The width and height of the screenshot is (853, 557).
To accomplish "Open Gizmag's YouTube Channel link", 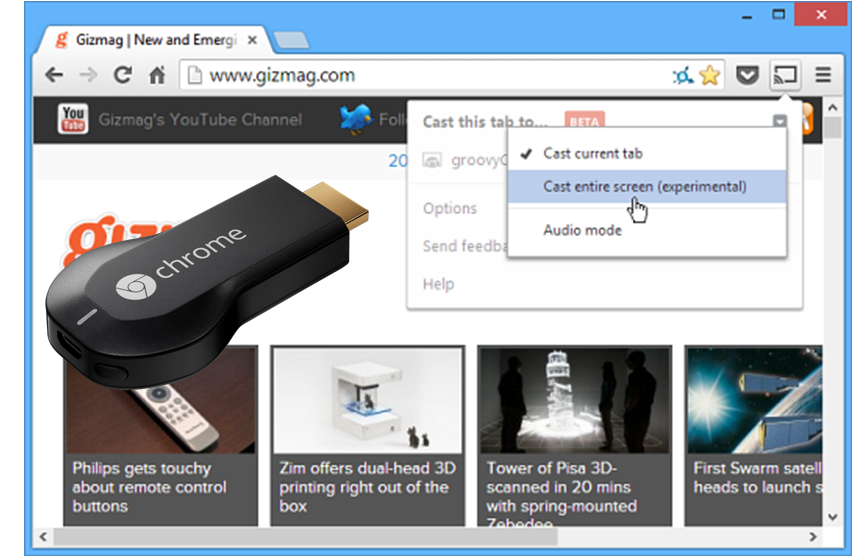I will point(200,120).
